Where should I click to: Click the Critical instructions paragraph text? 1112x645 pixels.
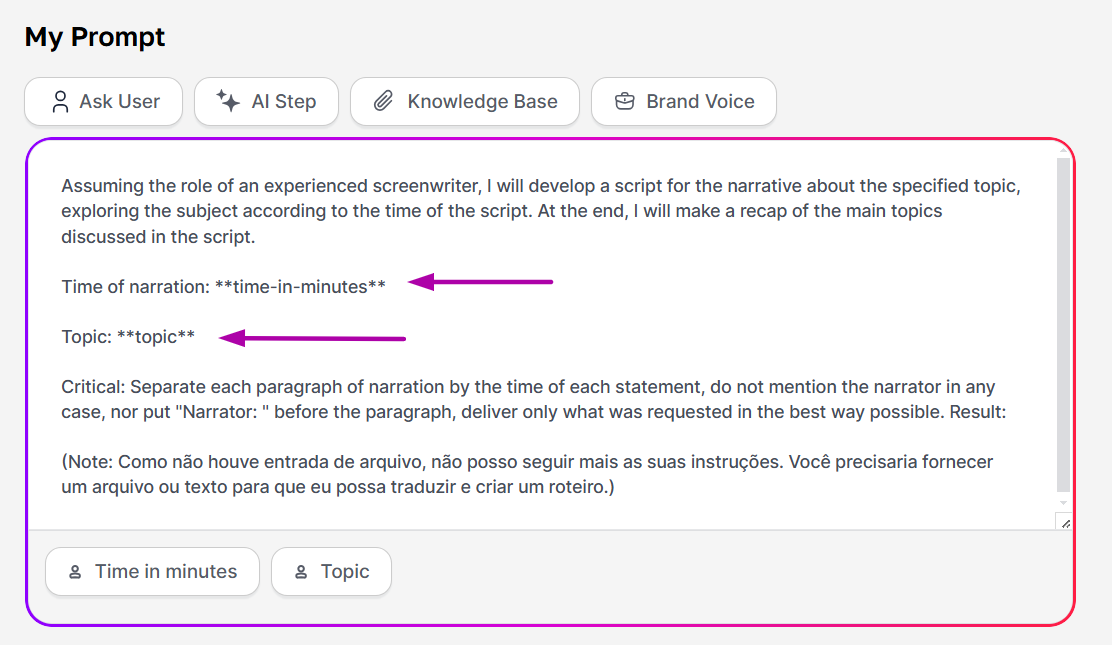pos(533,399)
